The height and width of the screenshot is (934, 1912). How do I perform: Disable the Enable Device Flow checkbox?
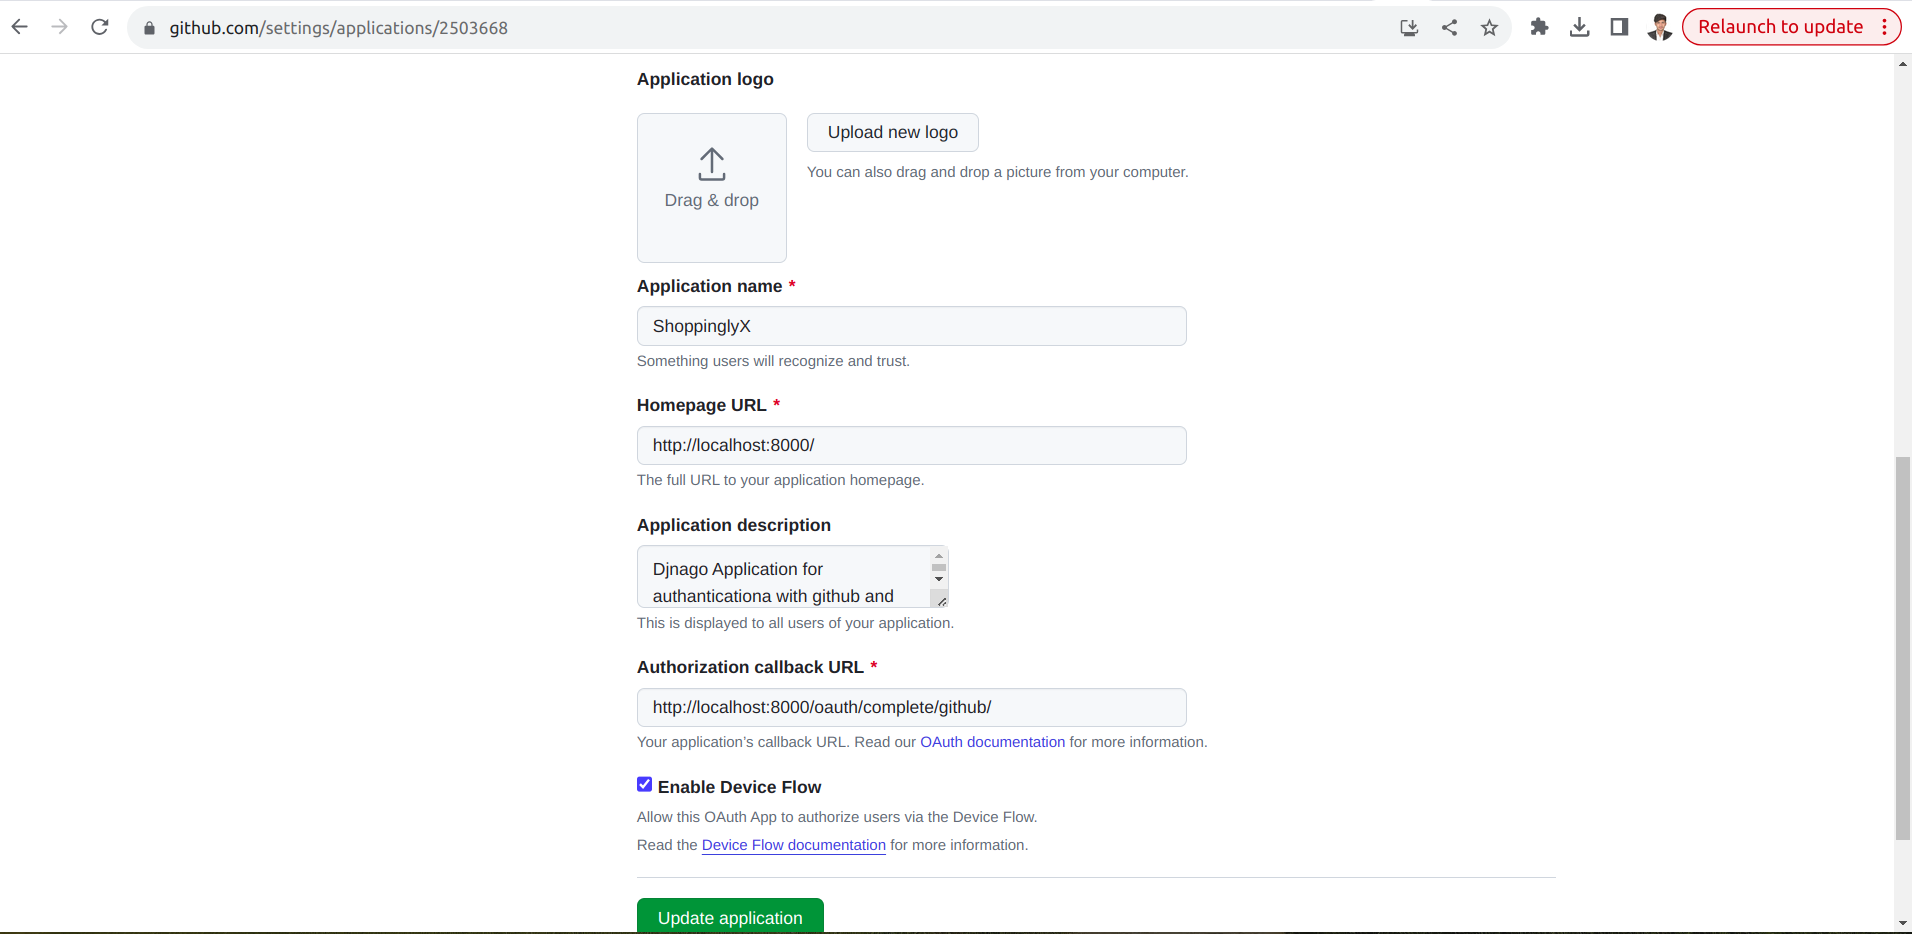644,784
